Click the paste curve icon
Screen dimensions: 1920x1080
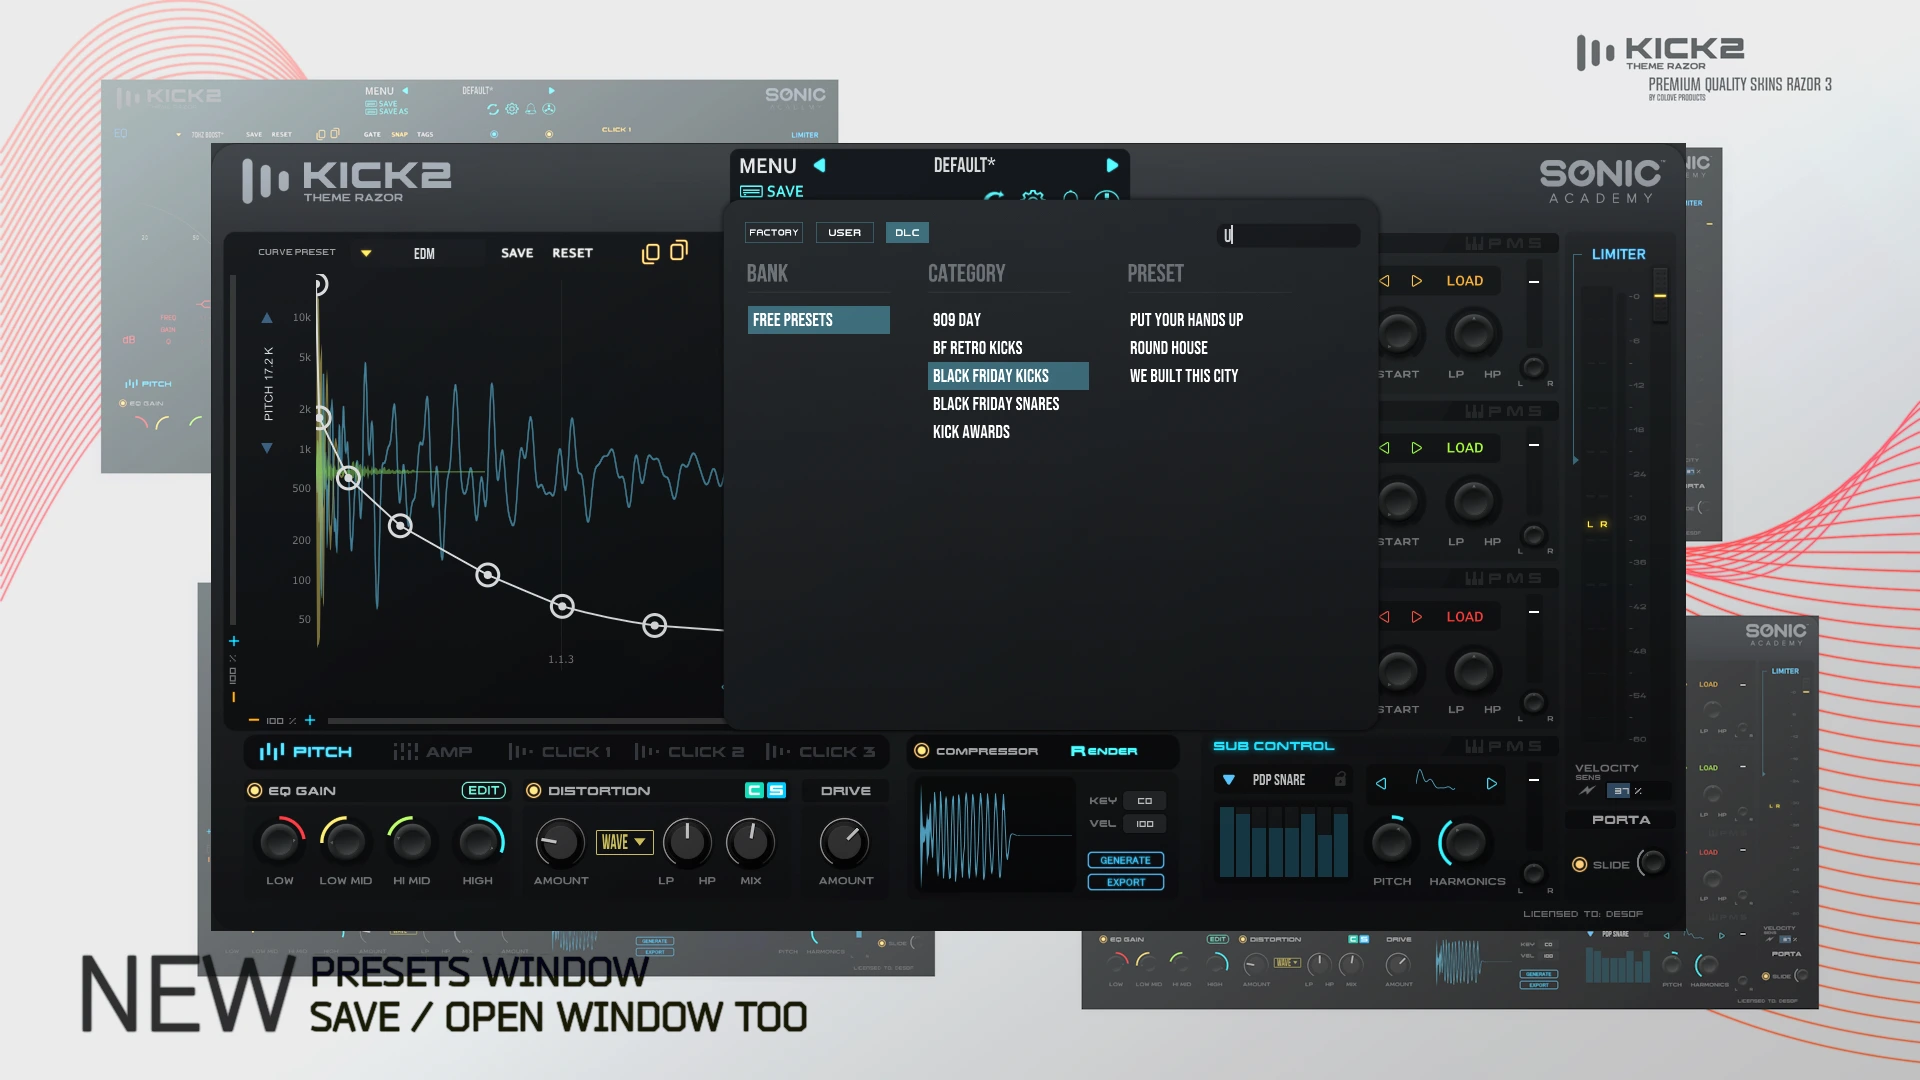pos(679,251)
